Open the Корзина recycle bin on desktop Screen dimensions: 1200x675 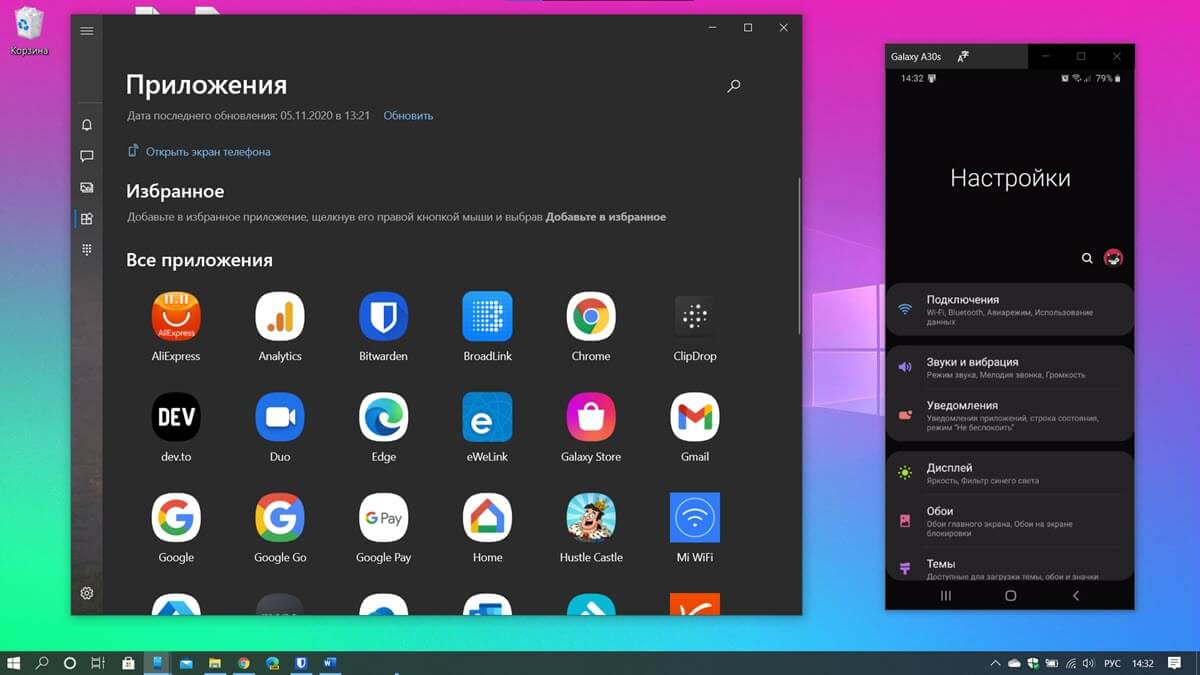(30, 31)
